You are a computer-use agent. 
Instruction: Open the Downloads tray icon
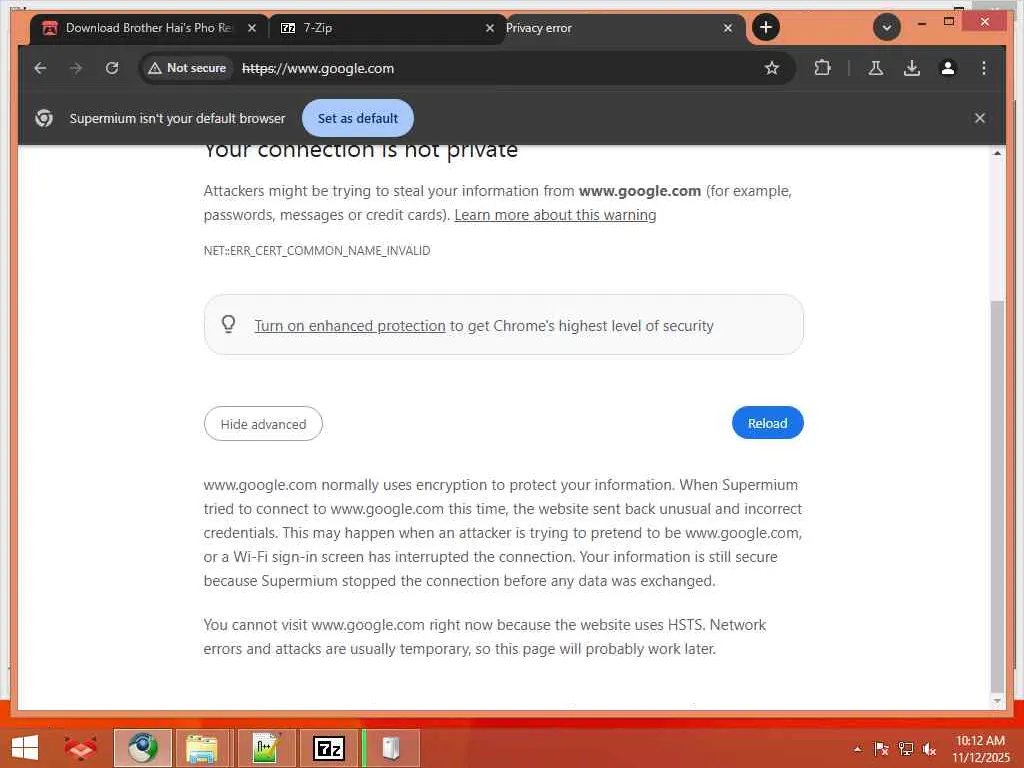912,68
